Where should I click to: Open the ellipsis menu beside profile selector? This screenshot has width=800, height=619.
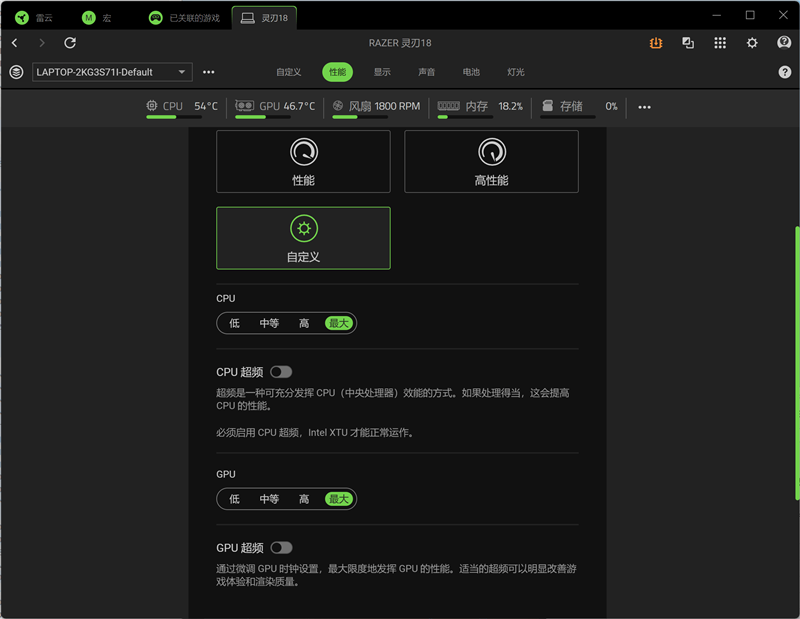(208, 72)
